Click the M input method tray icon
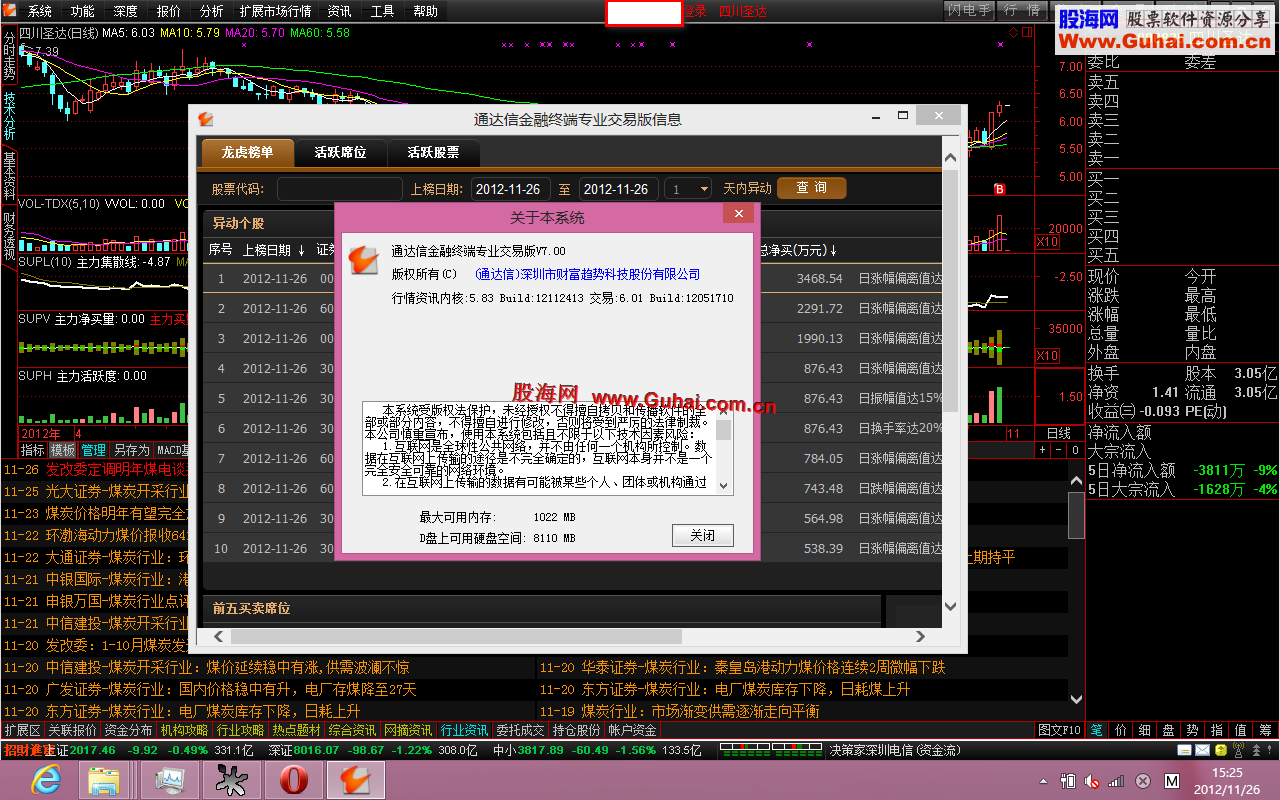The width and height of the screenshot is (1280, 800). pyautogui.click(x=1171, y=780)
